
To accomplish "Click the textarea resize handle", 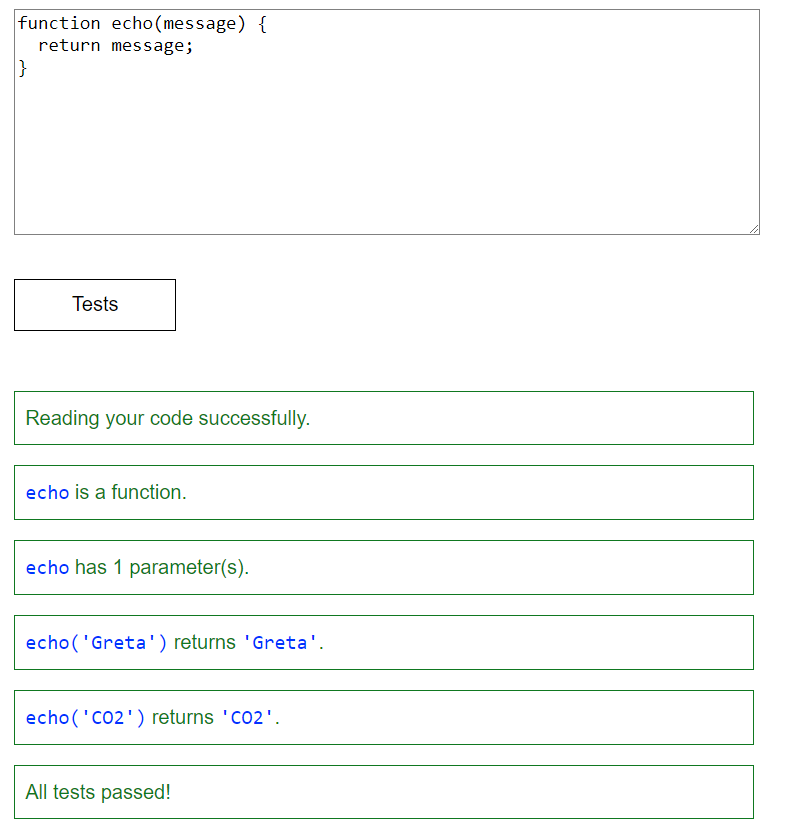I will click(x=753, y=229).
